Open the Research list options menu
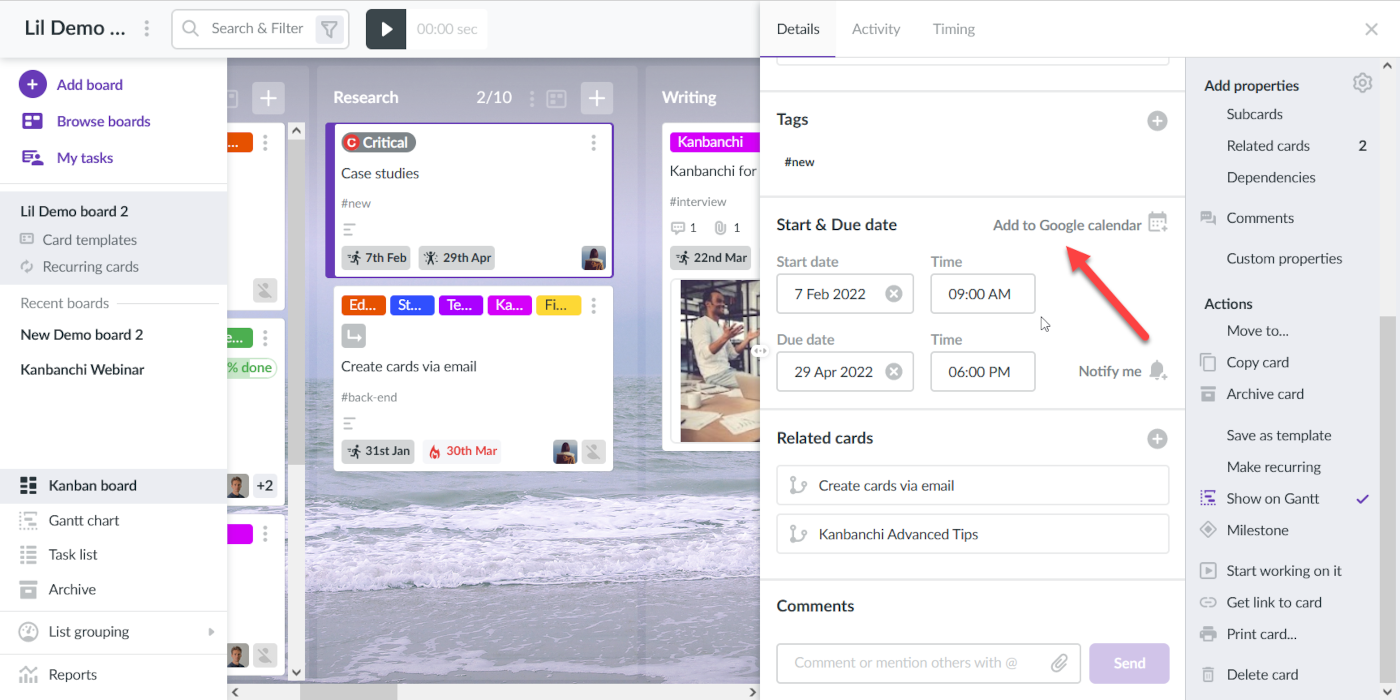Image resolution: width=1400 pixels, height=700 pixels. coord(531,98)
